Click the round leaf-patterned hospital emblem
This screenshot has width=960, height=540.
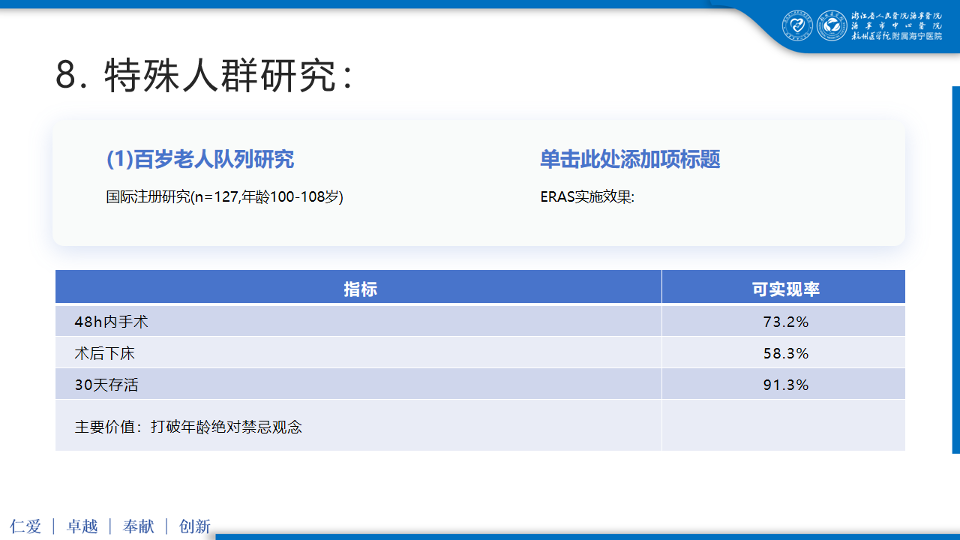pyautogui.click(x=831, y=26)
